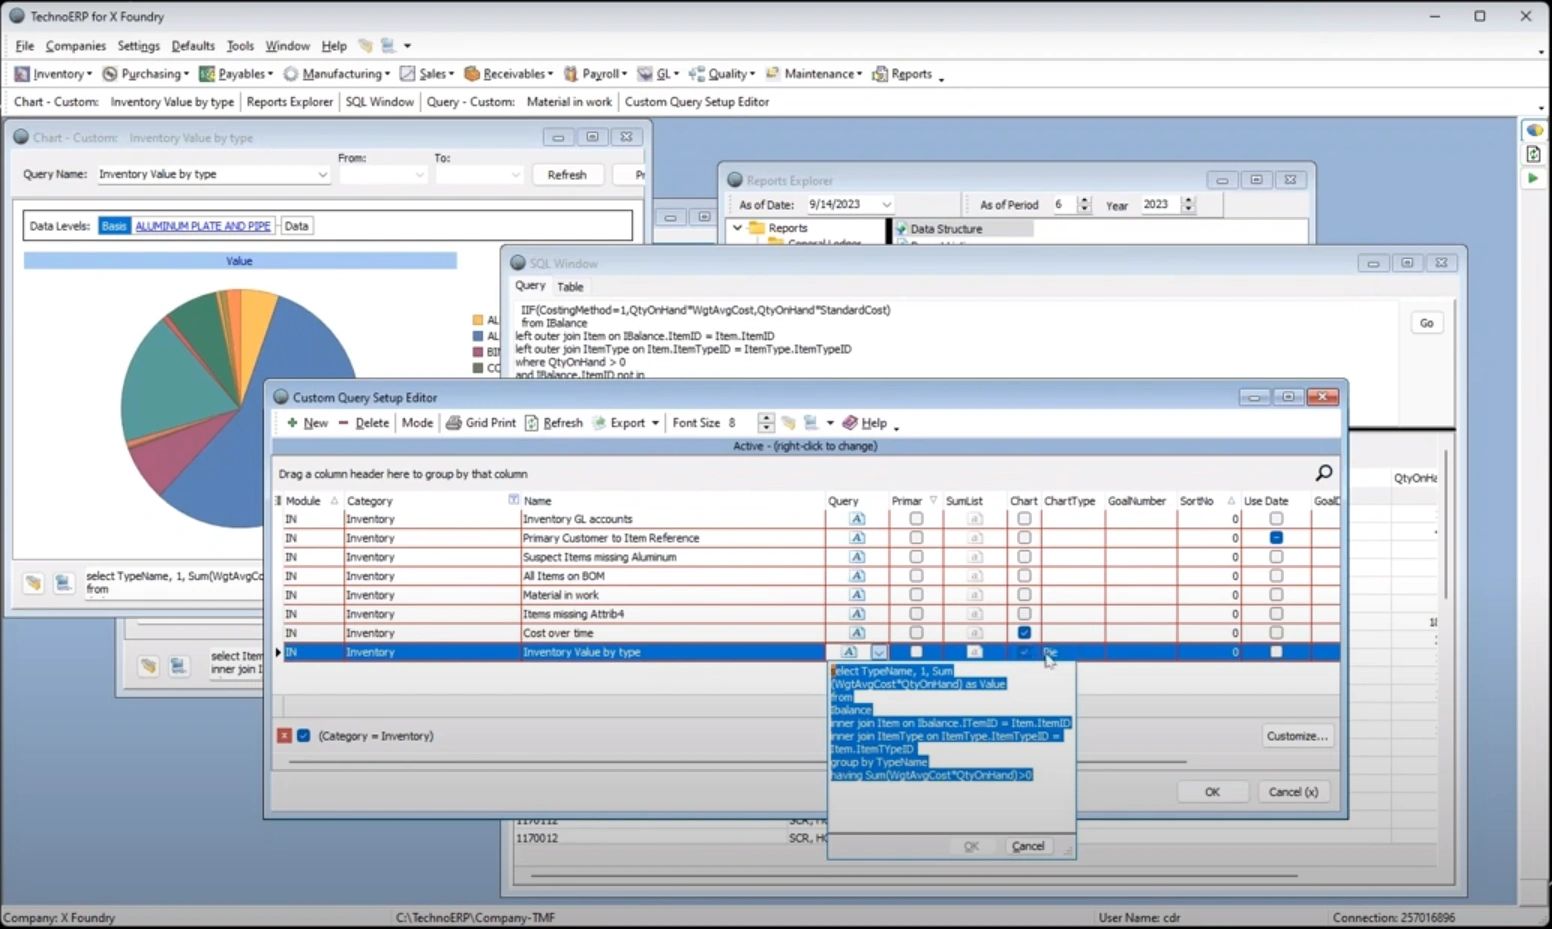Click the magnifier search icon in grid
Screen dimensions: 1552x929
click(1323, 473)
